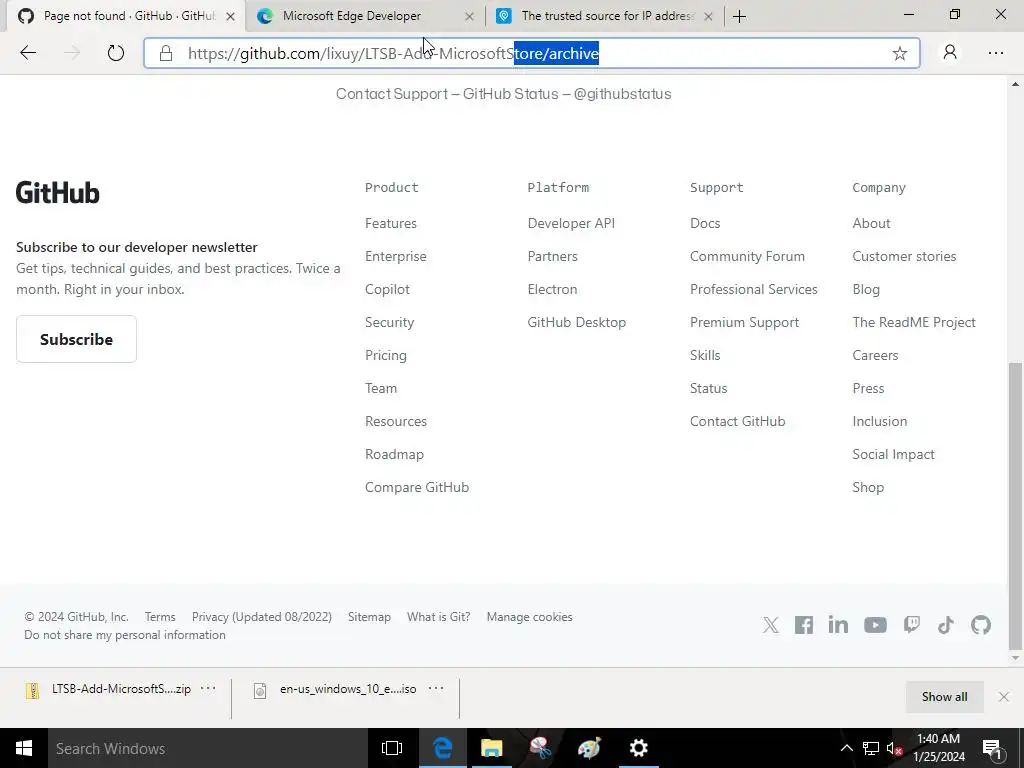Open the @githubstatus link

(x=622, y=94)
